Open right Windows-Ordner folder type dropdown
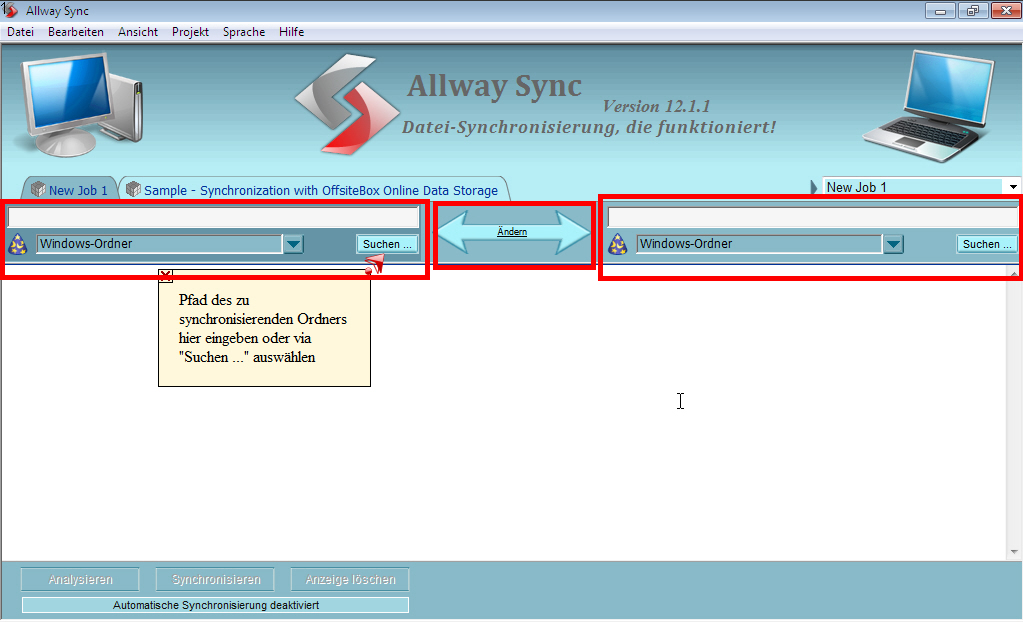 pyautogui.click(x=893, y=244)
